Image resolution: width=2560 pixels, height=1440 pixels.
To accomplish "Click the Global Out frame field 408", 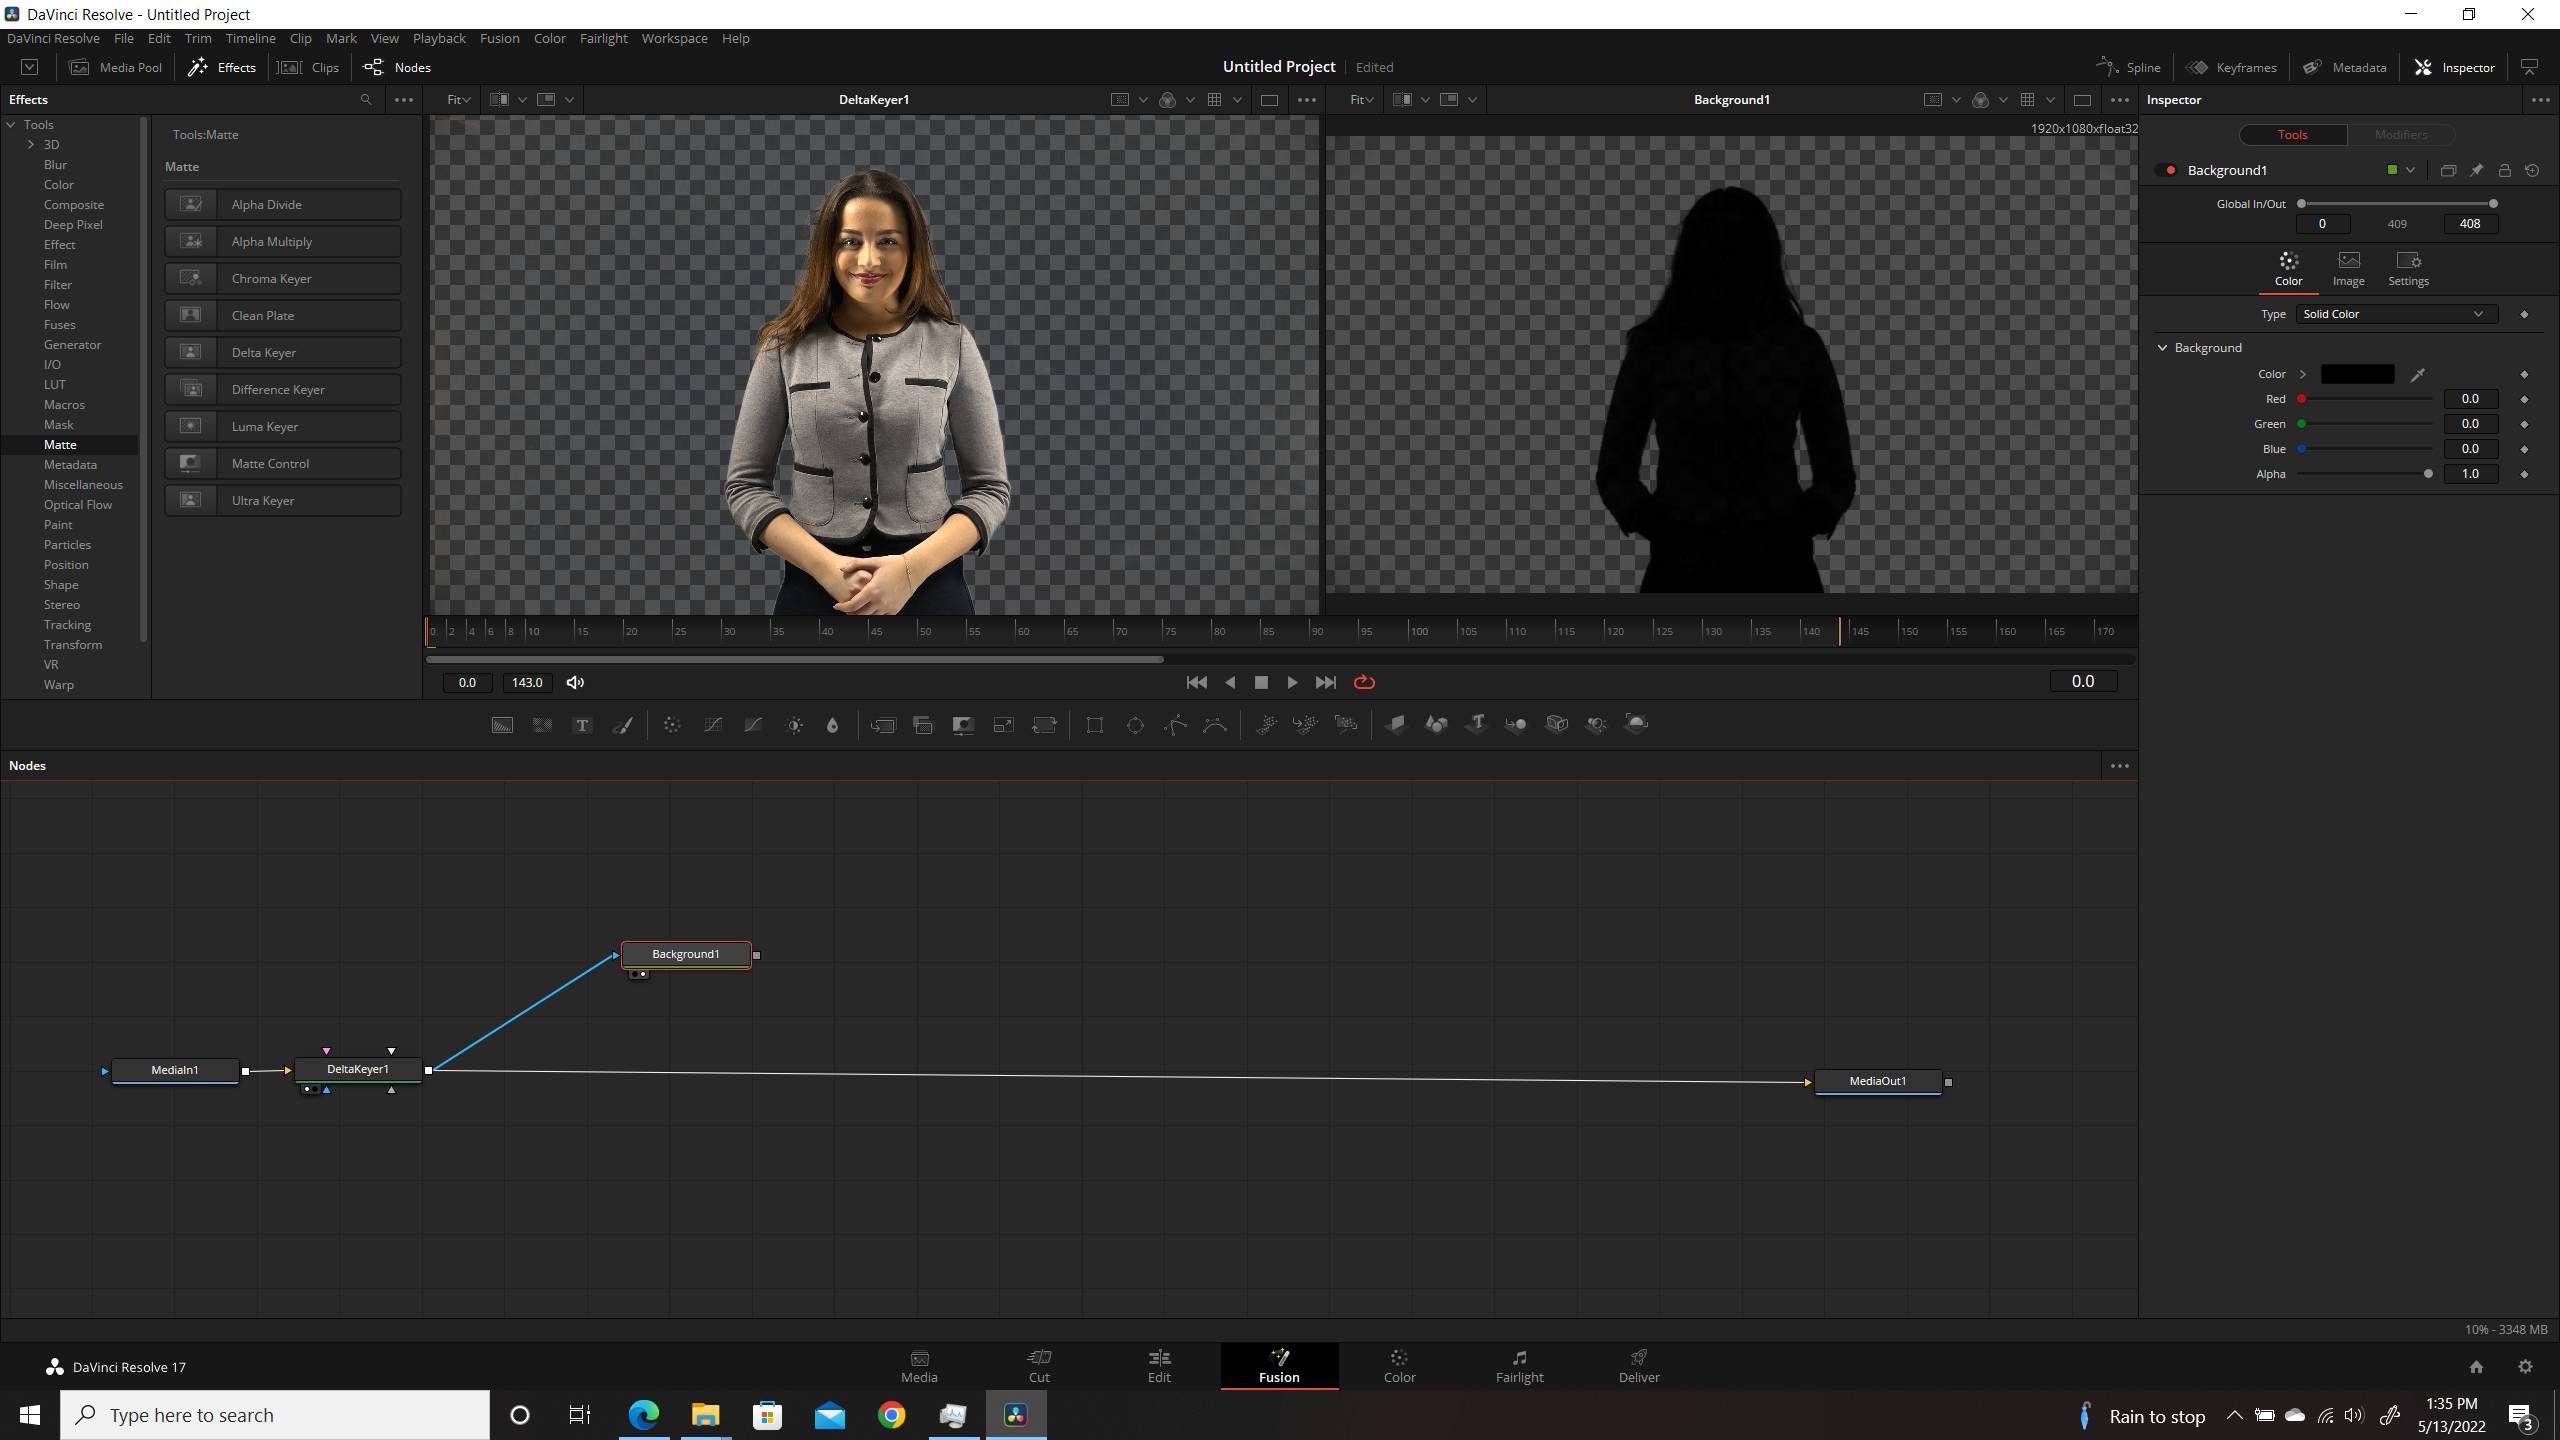I will [x=2469, y=224].
